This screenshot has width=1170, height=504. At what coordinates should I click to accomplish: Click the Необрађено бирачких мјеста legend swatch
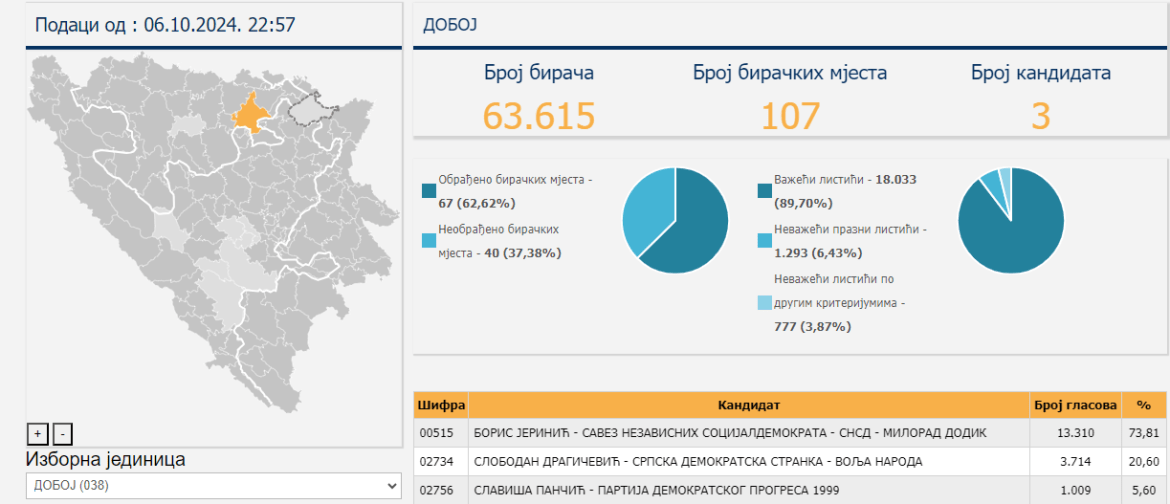pyautogui.click(x=429, y=240)
